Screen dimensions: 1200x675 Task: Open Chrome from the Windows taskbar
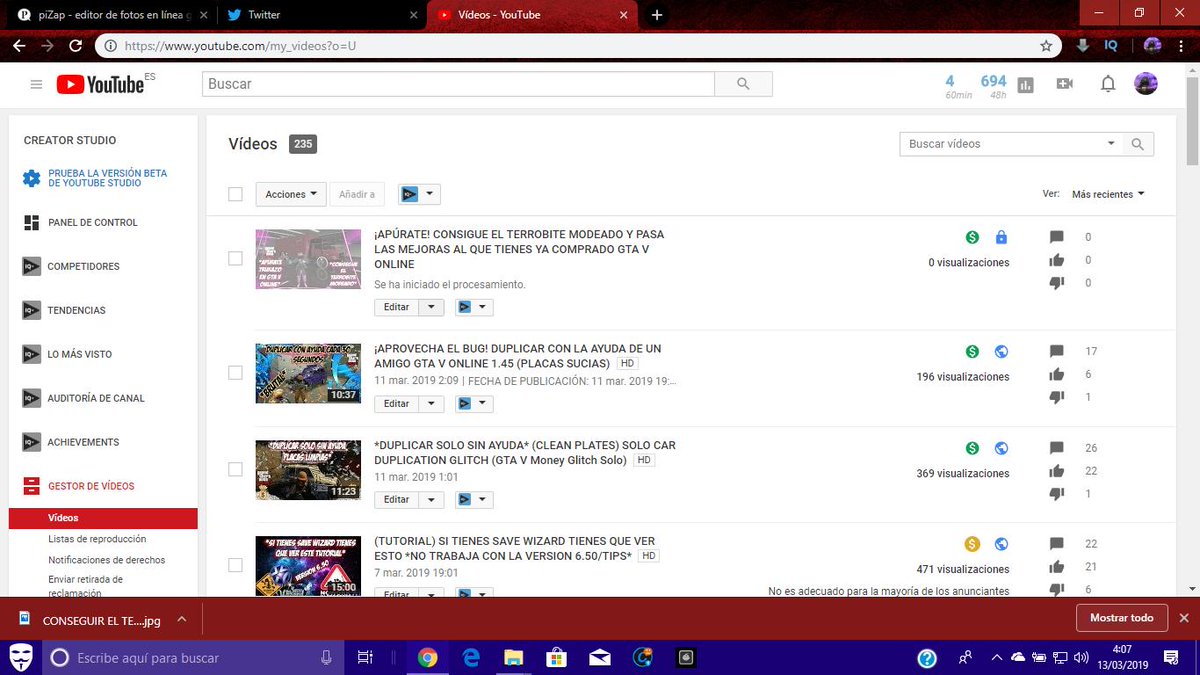click(428, 657)
